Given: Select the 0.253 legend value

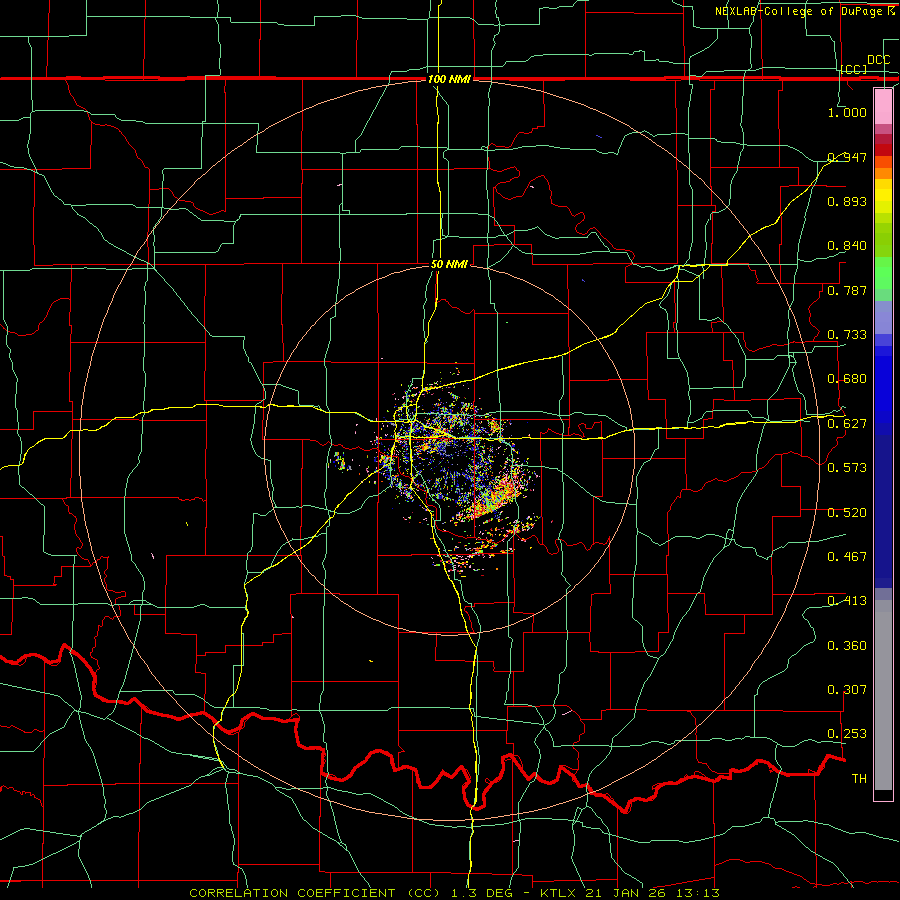Looking at the screenshot, I should (x=847, y=734).
